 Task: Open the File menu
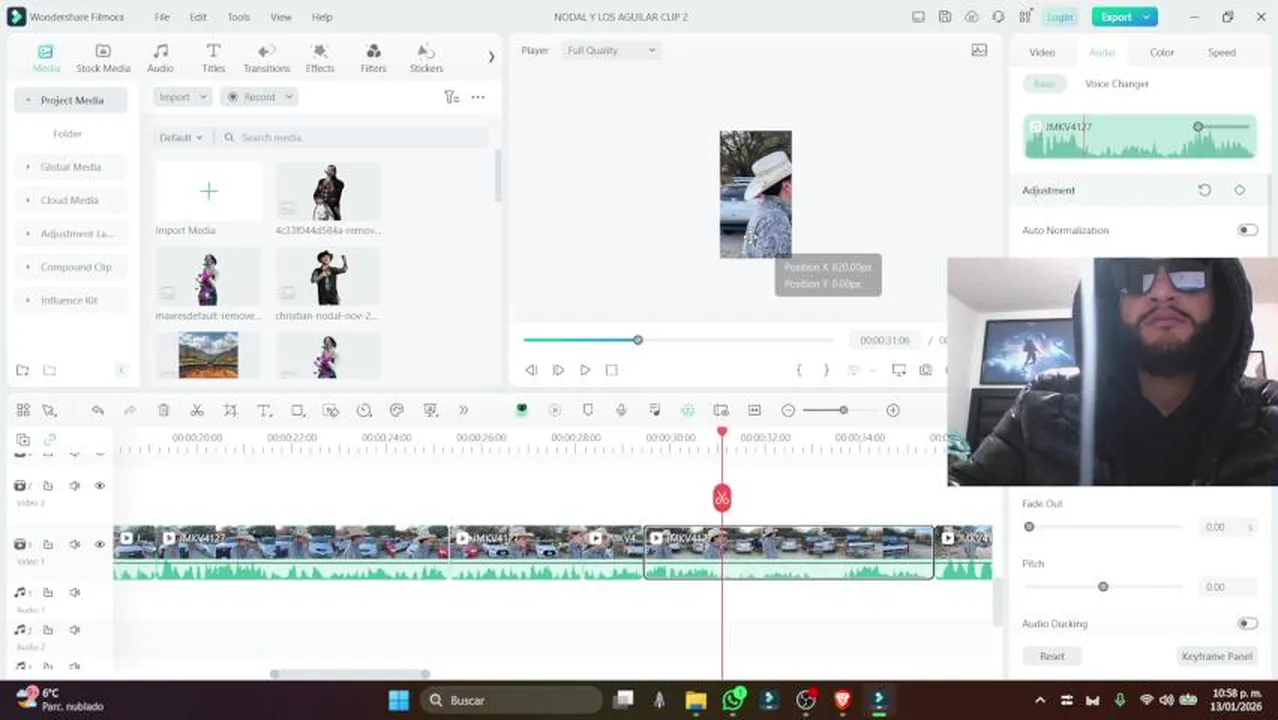click(x=162, y=17)
